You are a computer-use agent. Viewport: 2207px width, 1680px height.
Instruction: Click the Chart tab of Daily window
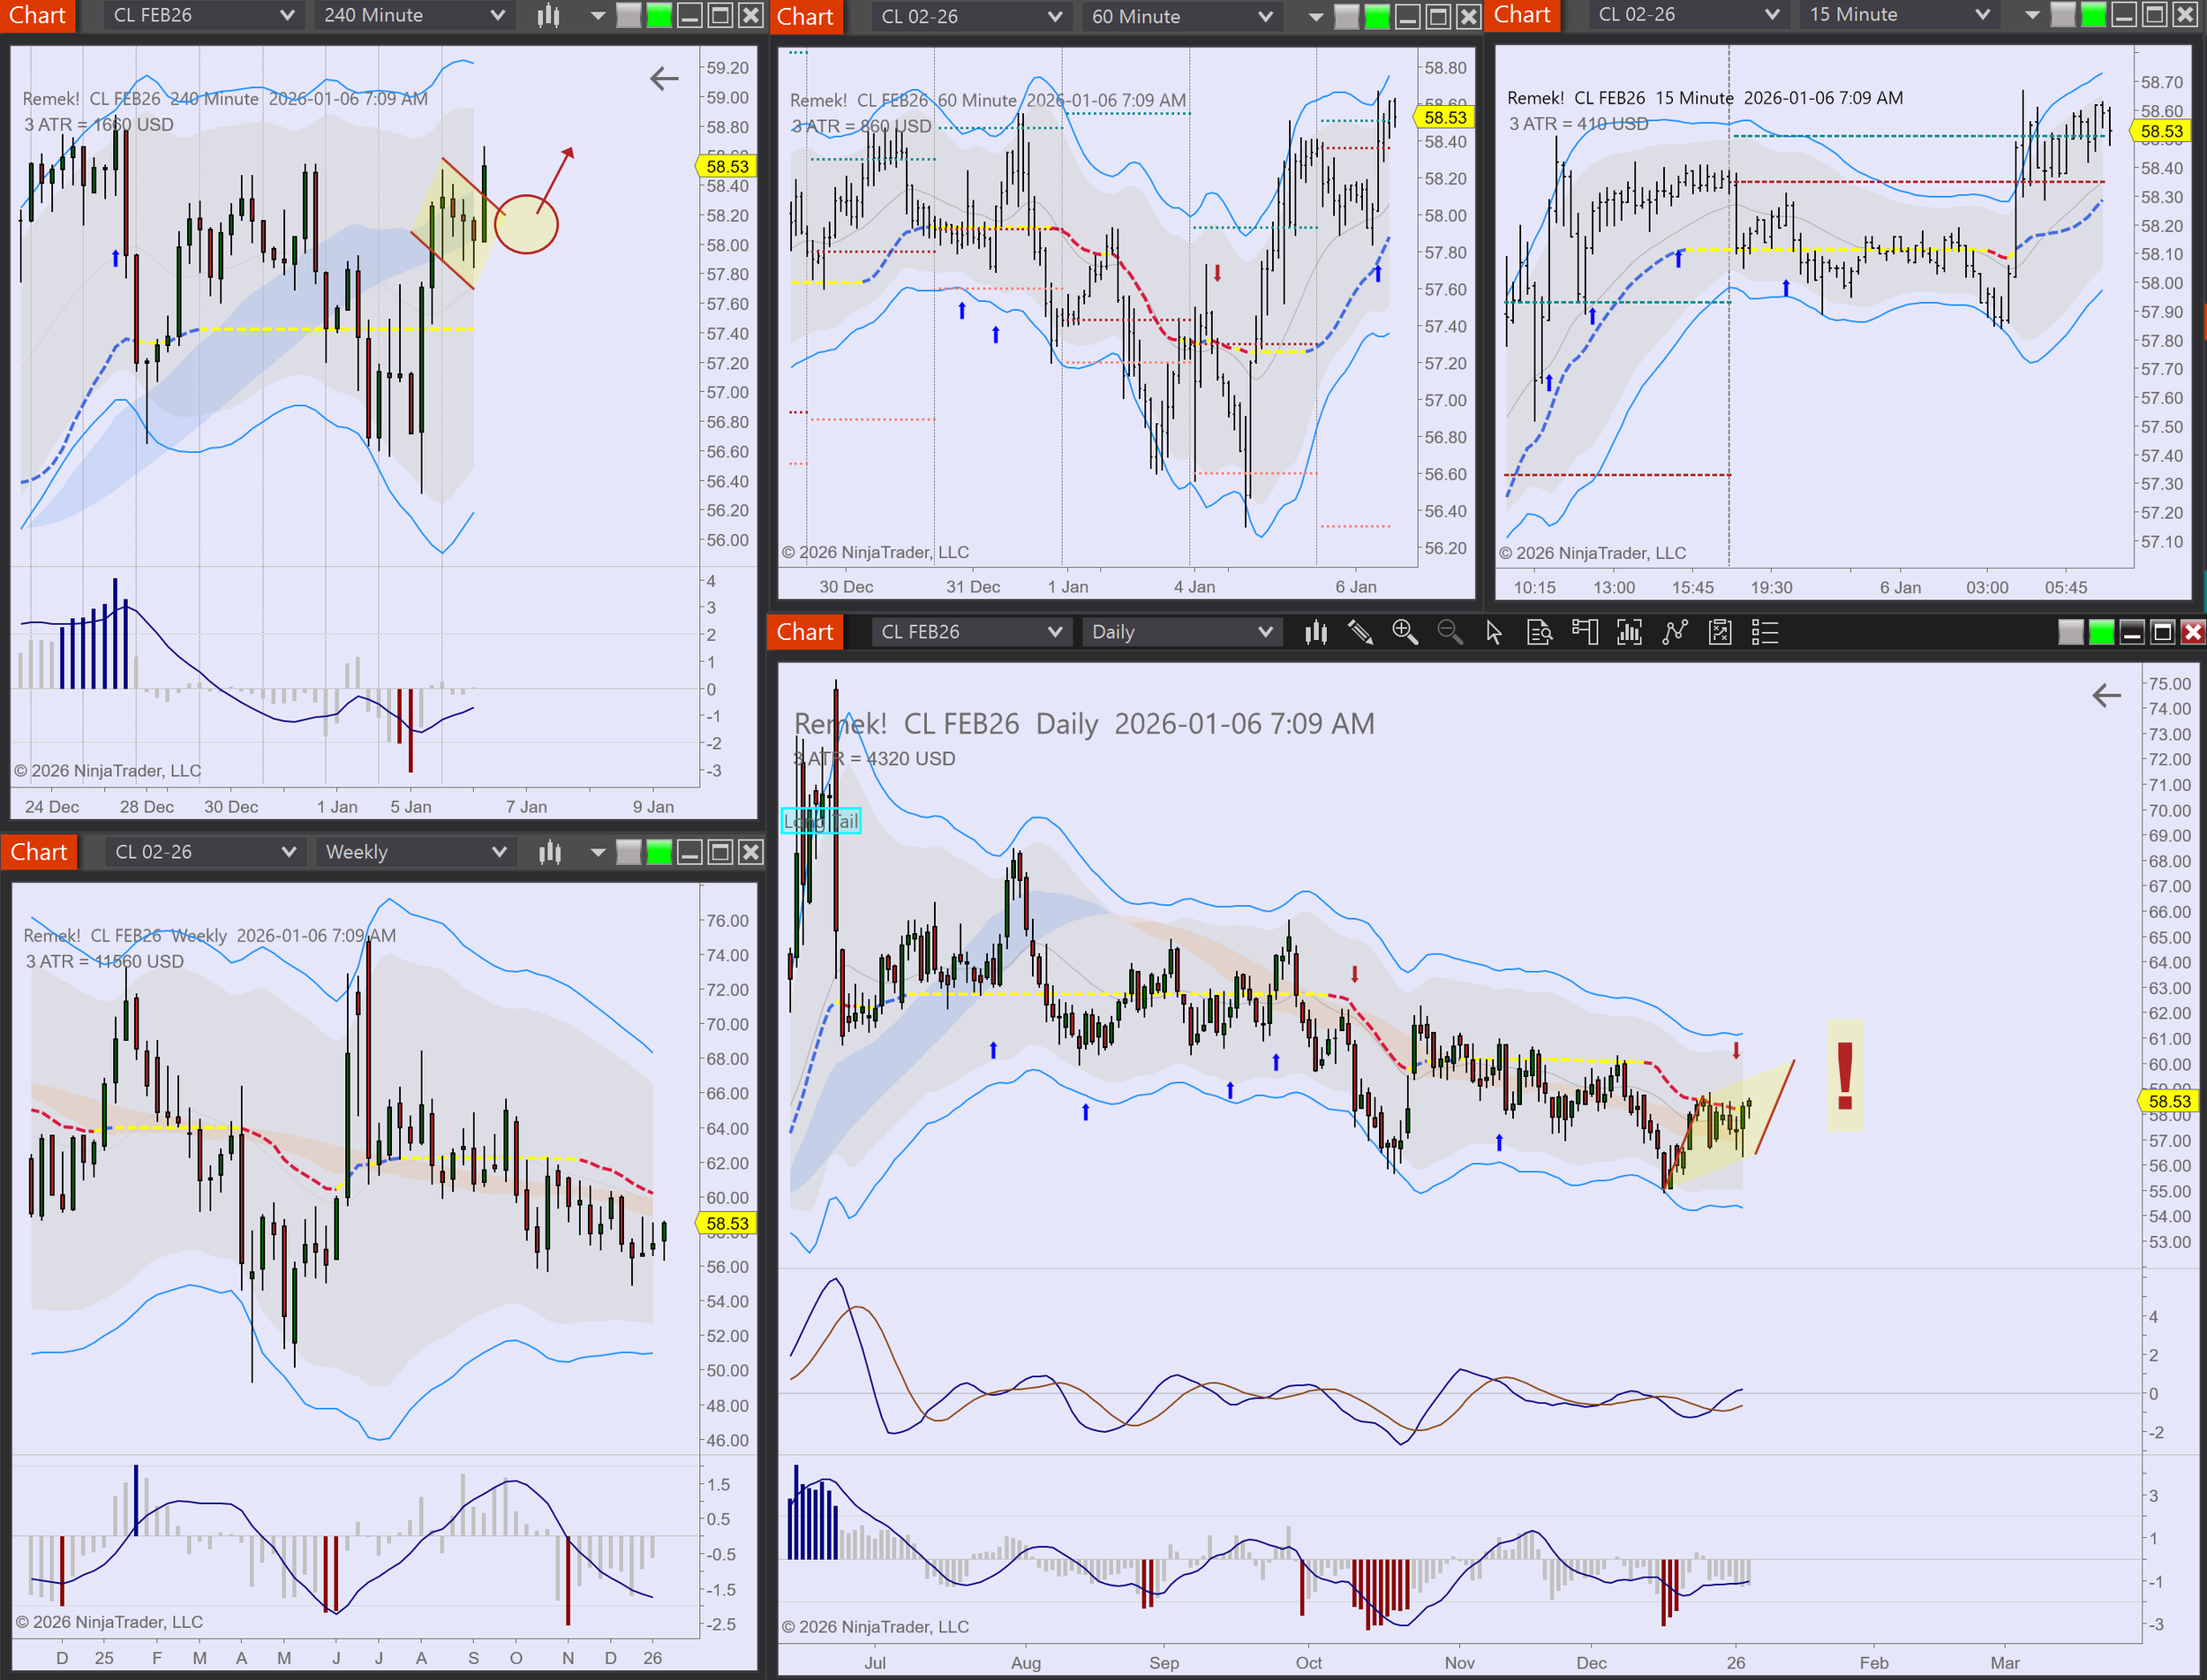(x=805, y=632)
